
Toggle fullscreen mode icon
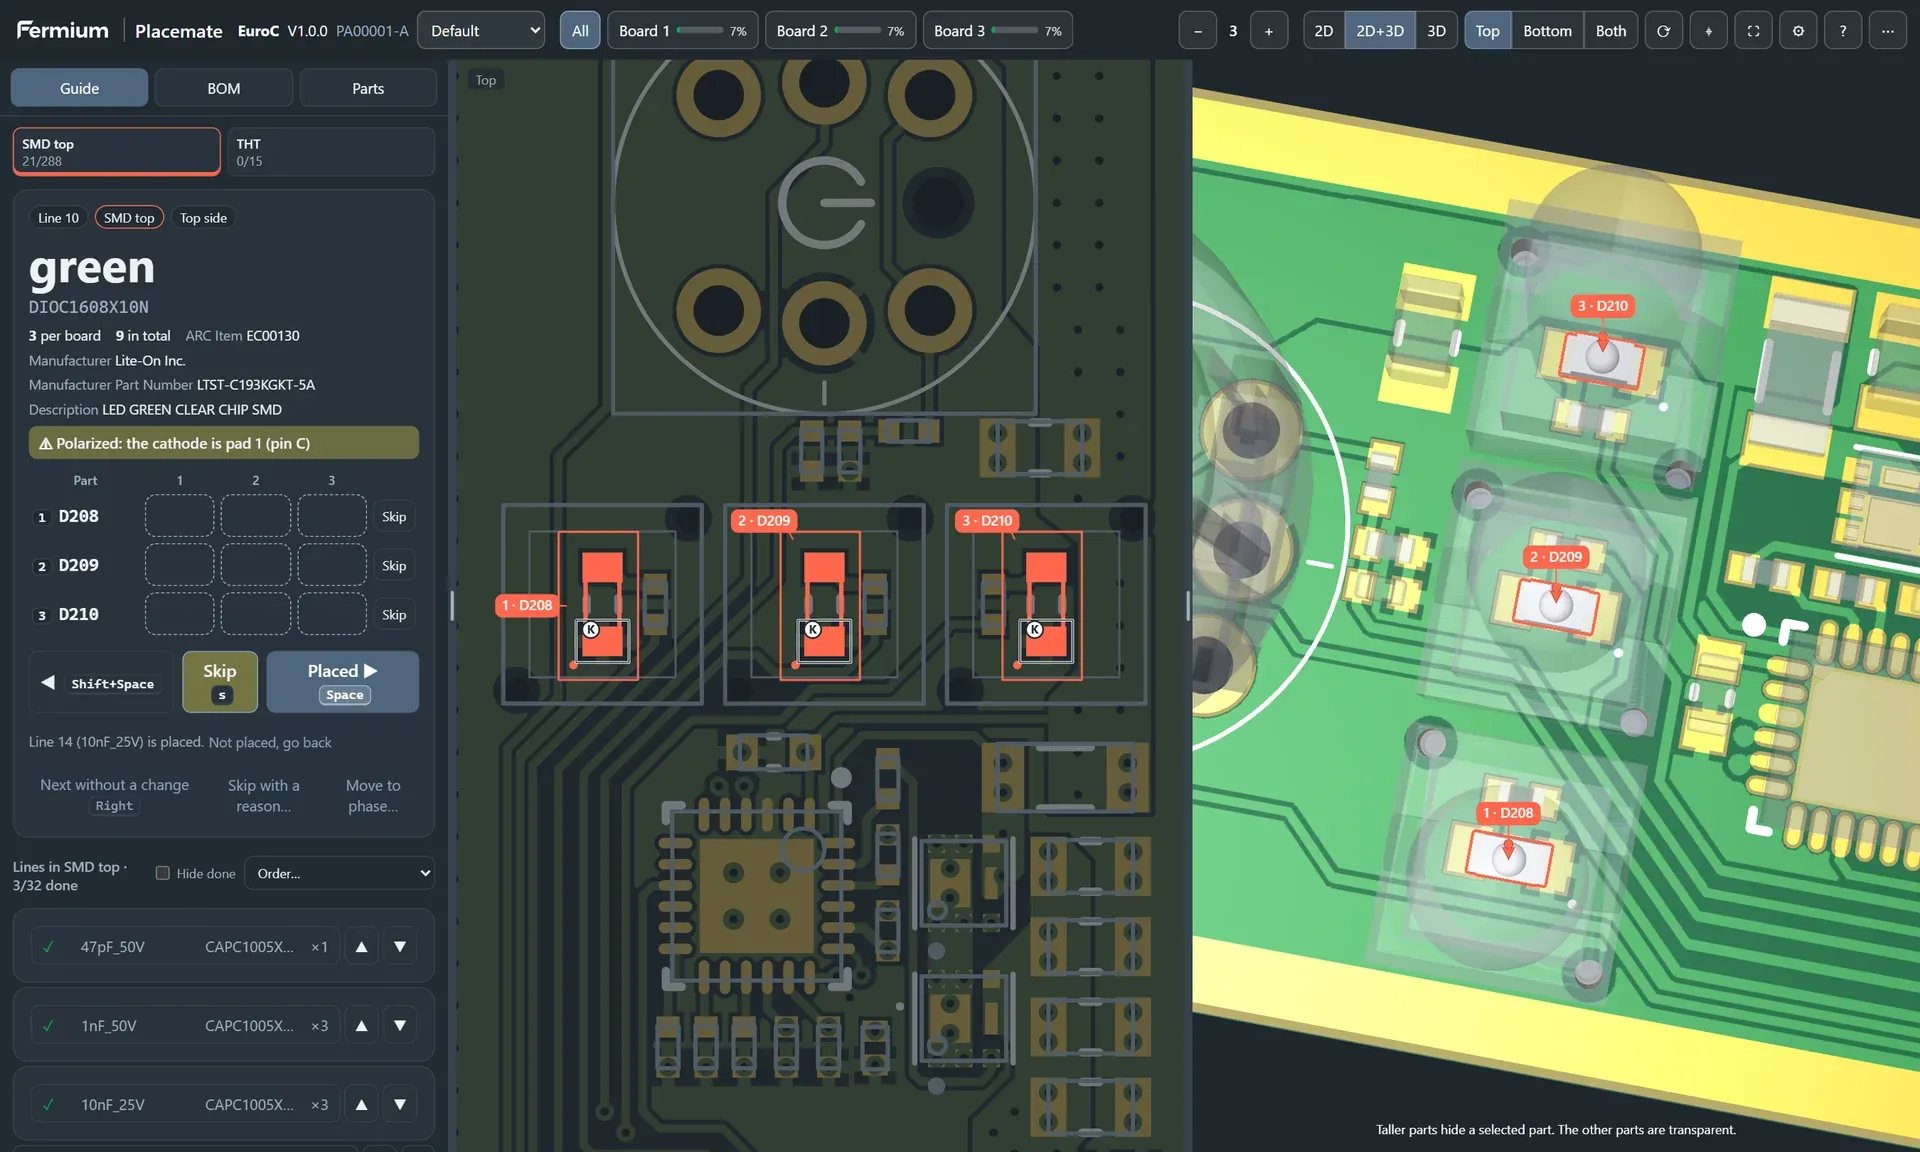1753,31
